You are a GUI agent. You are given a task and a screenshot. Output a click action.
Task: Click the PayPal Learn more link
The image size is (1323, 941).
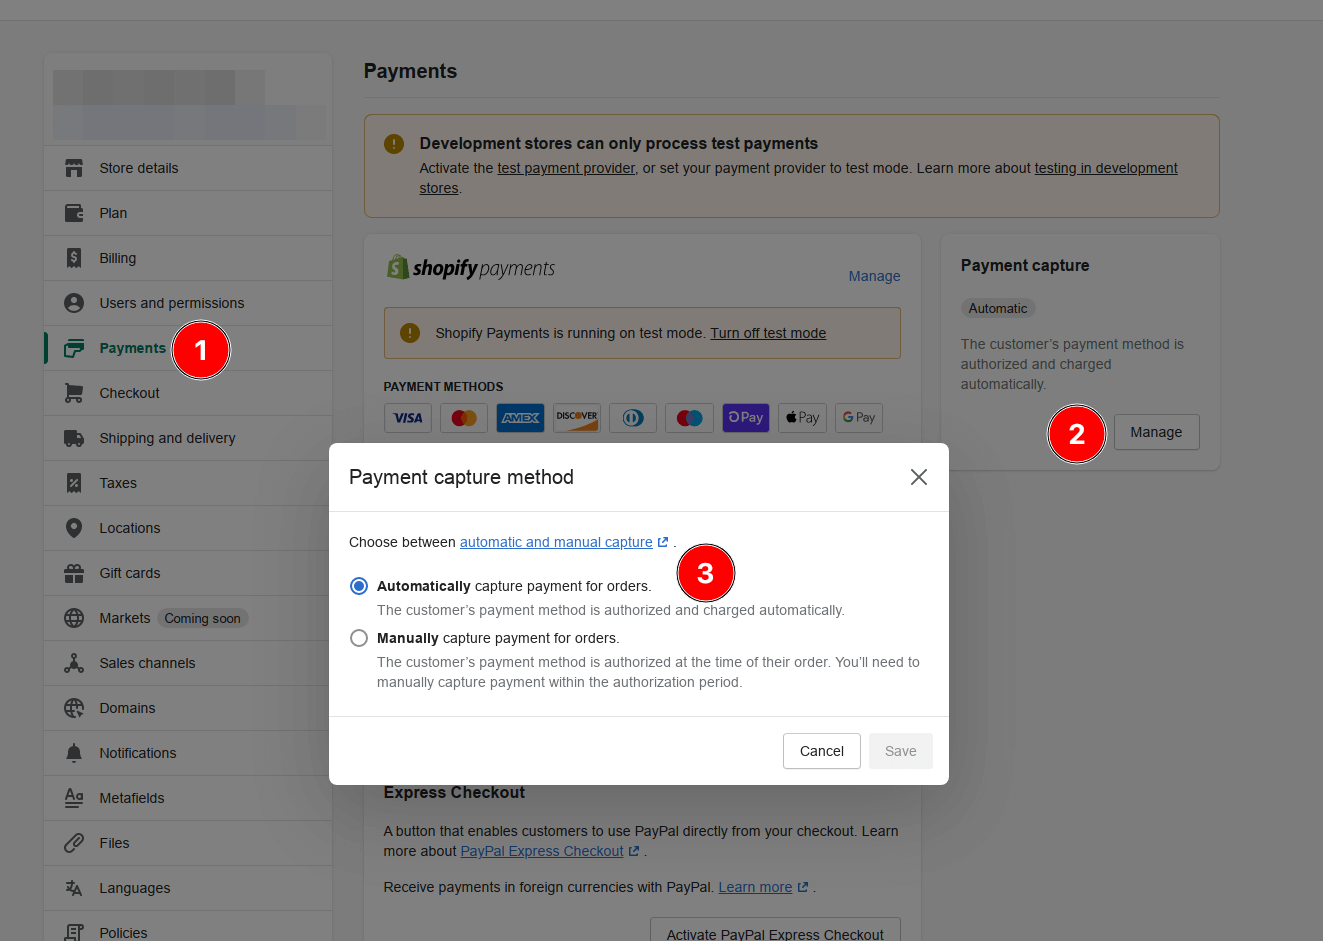(763, 887)
